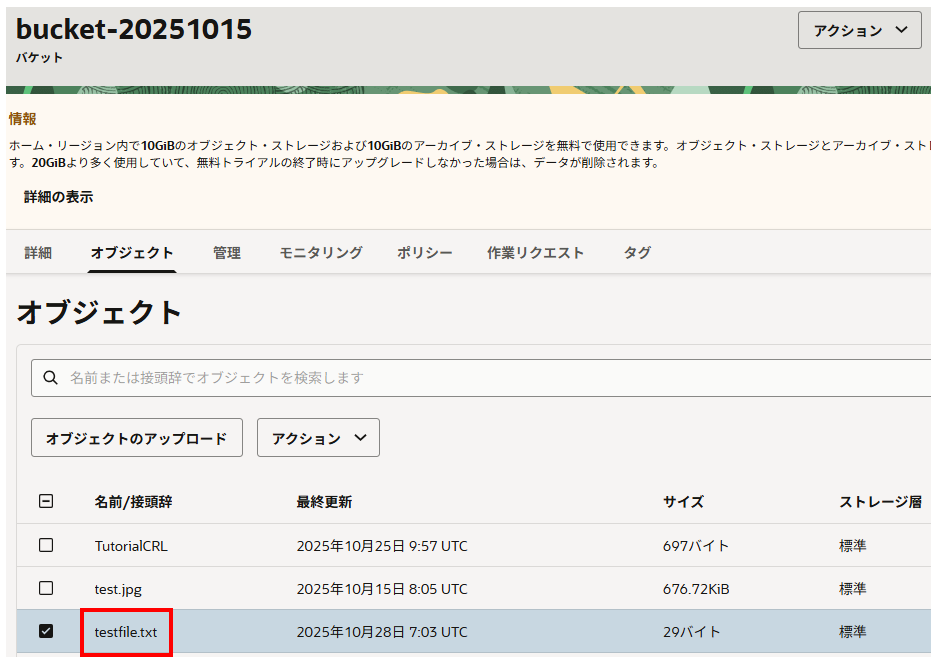Click the search magnifier icon
The width and height of the screenshot is (939, 668).
point(51,378)
